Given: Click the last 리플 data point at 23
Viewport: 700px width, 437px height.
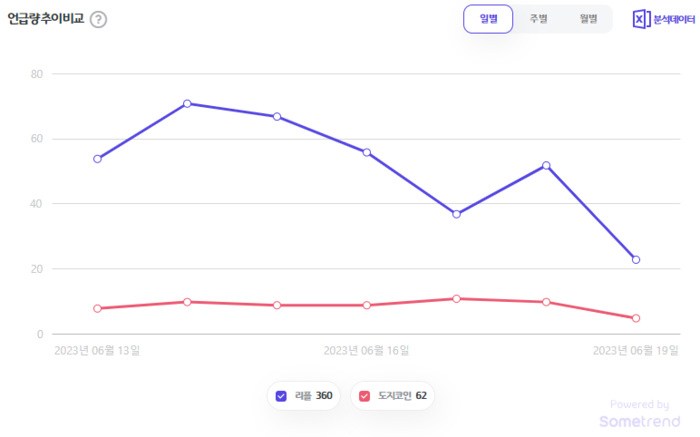Looking at the screenshot, I should pos(636,260).
